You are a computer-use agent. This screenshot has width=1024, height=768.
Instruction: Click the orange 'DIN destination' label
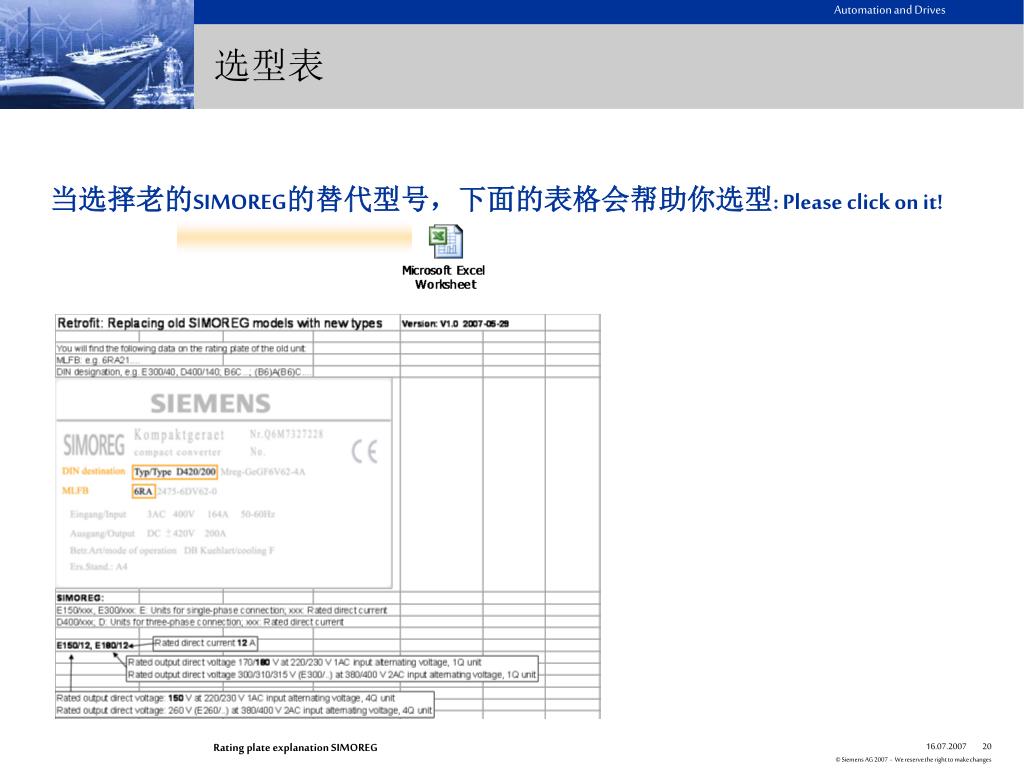[93, 471]
